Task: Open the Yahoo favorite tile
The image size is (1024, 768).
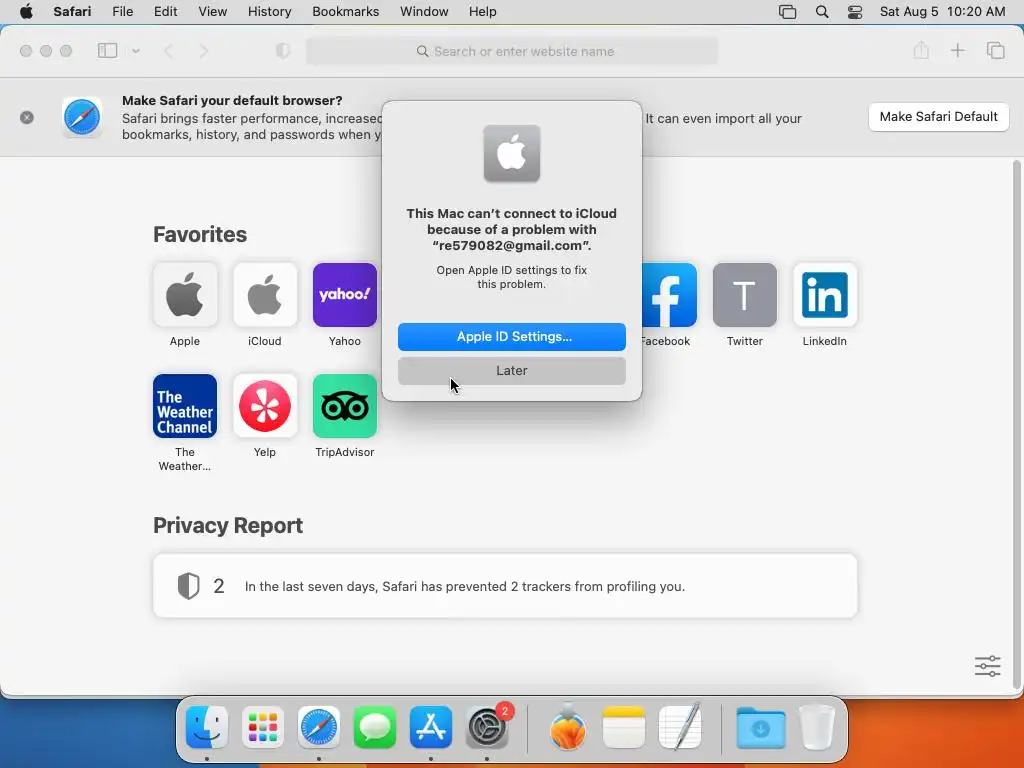Action: (x=345, y=295)
